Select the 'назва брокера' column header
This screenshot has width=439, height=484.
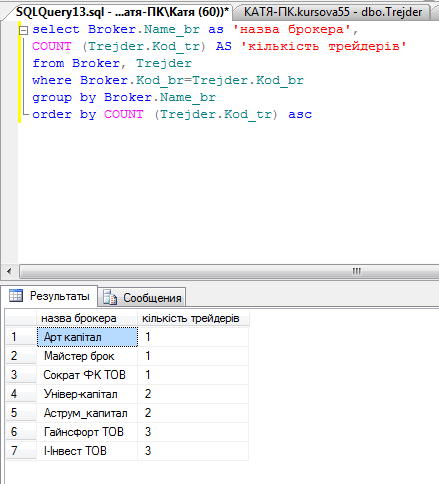point(87,318)
